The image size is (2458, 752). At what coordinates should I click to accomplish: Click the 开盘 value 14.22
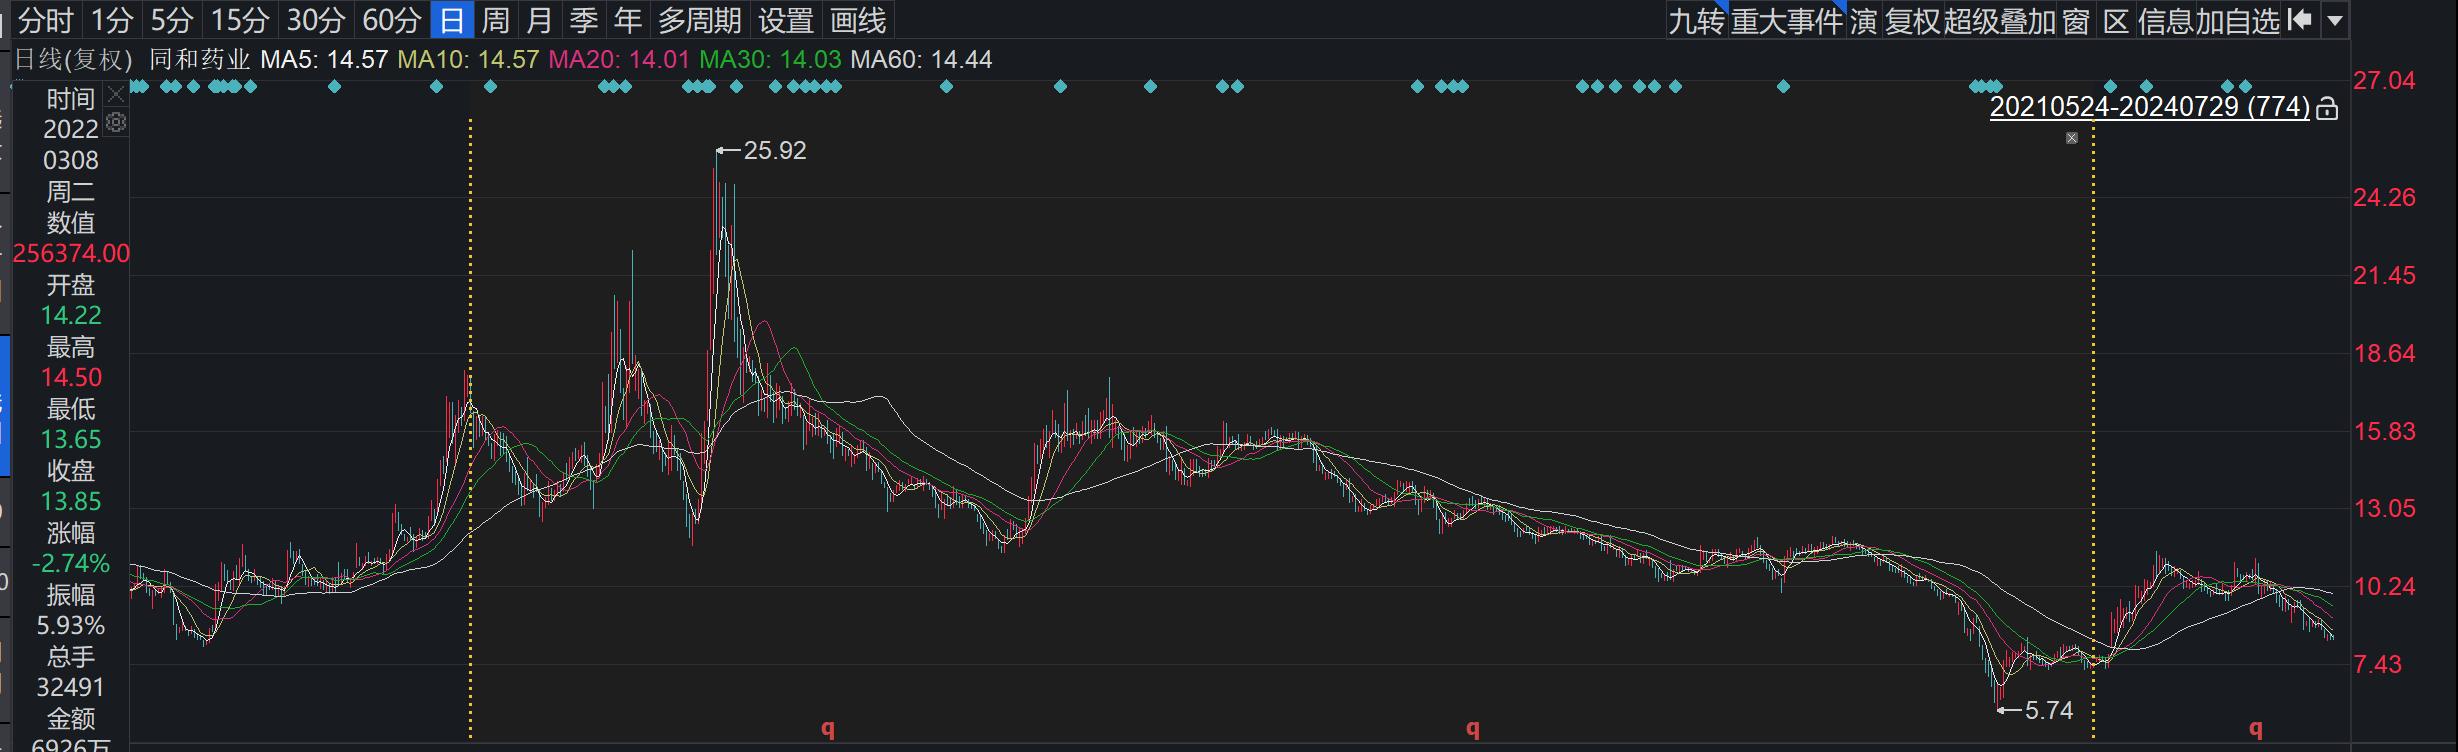click(71, 315)
